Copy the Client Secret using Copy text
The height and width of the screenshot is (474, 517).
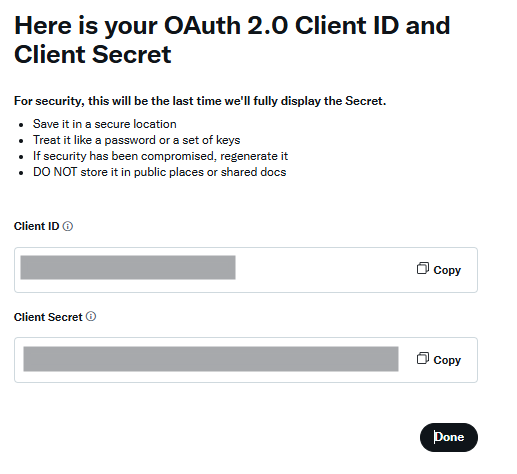(447, 360)
